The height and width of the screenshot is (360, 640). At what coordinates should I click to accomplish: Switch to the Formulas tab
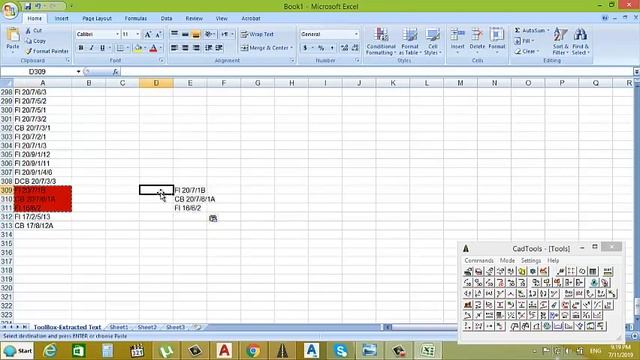pyautogui.click(x=136, y=18)
